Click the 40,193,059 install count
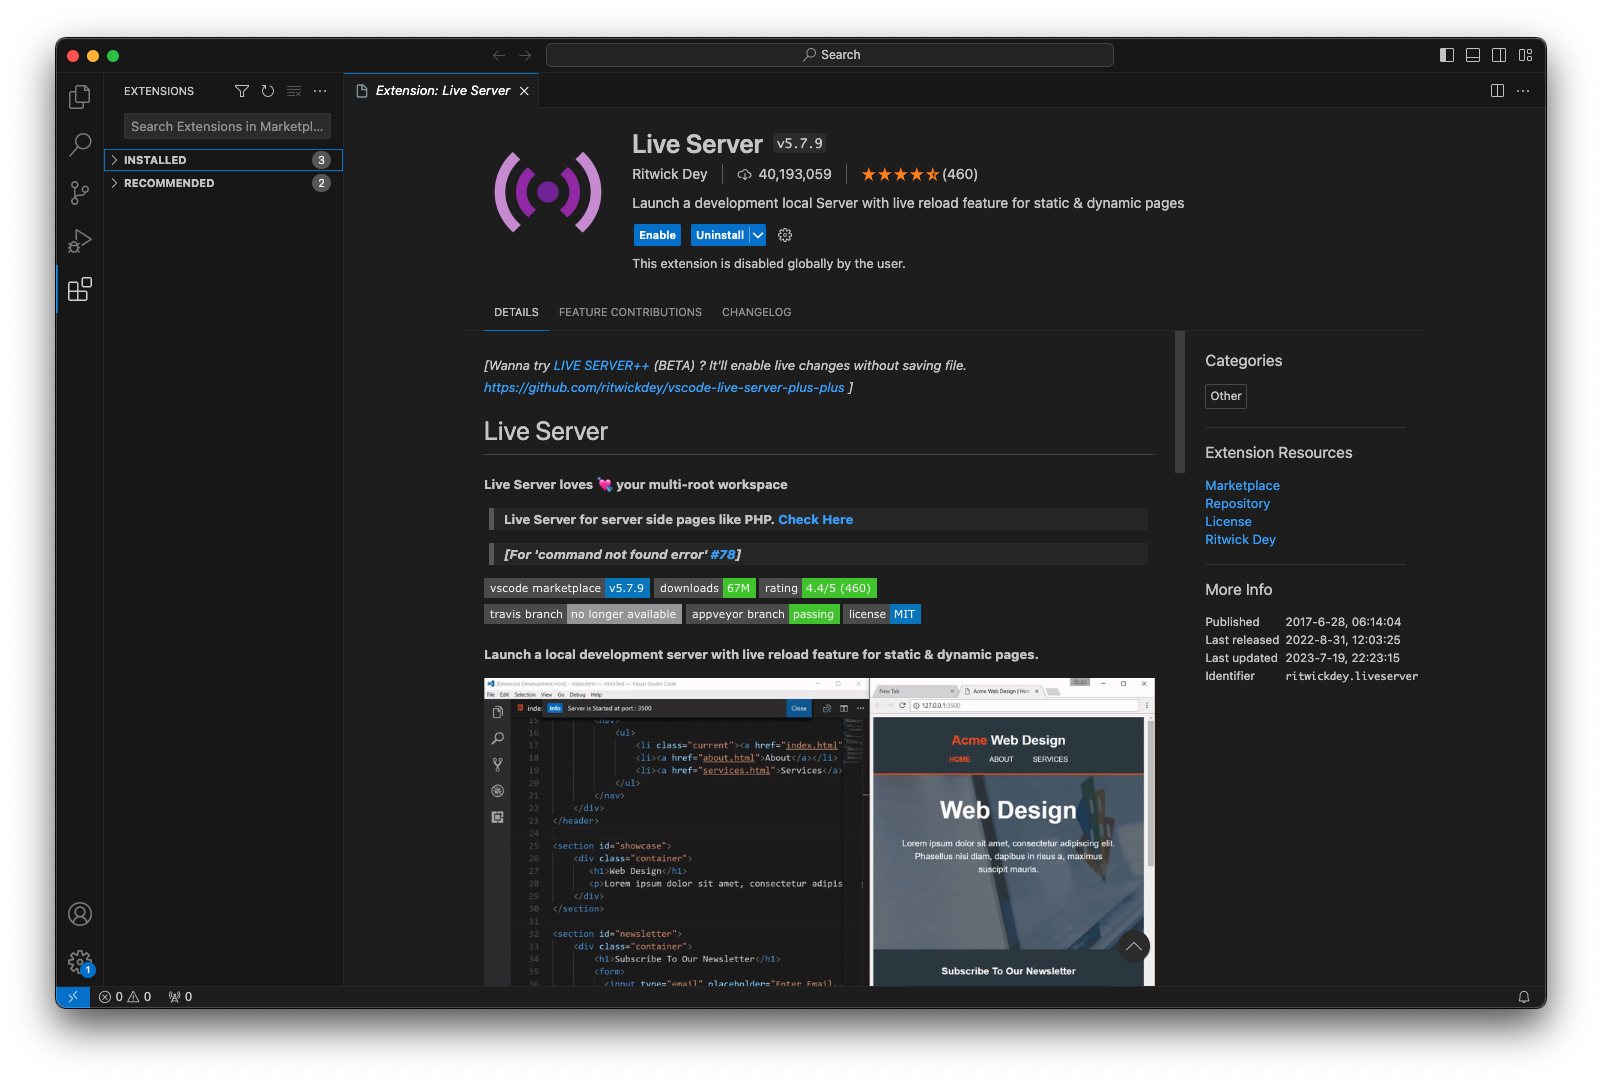 point(785,174)
